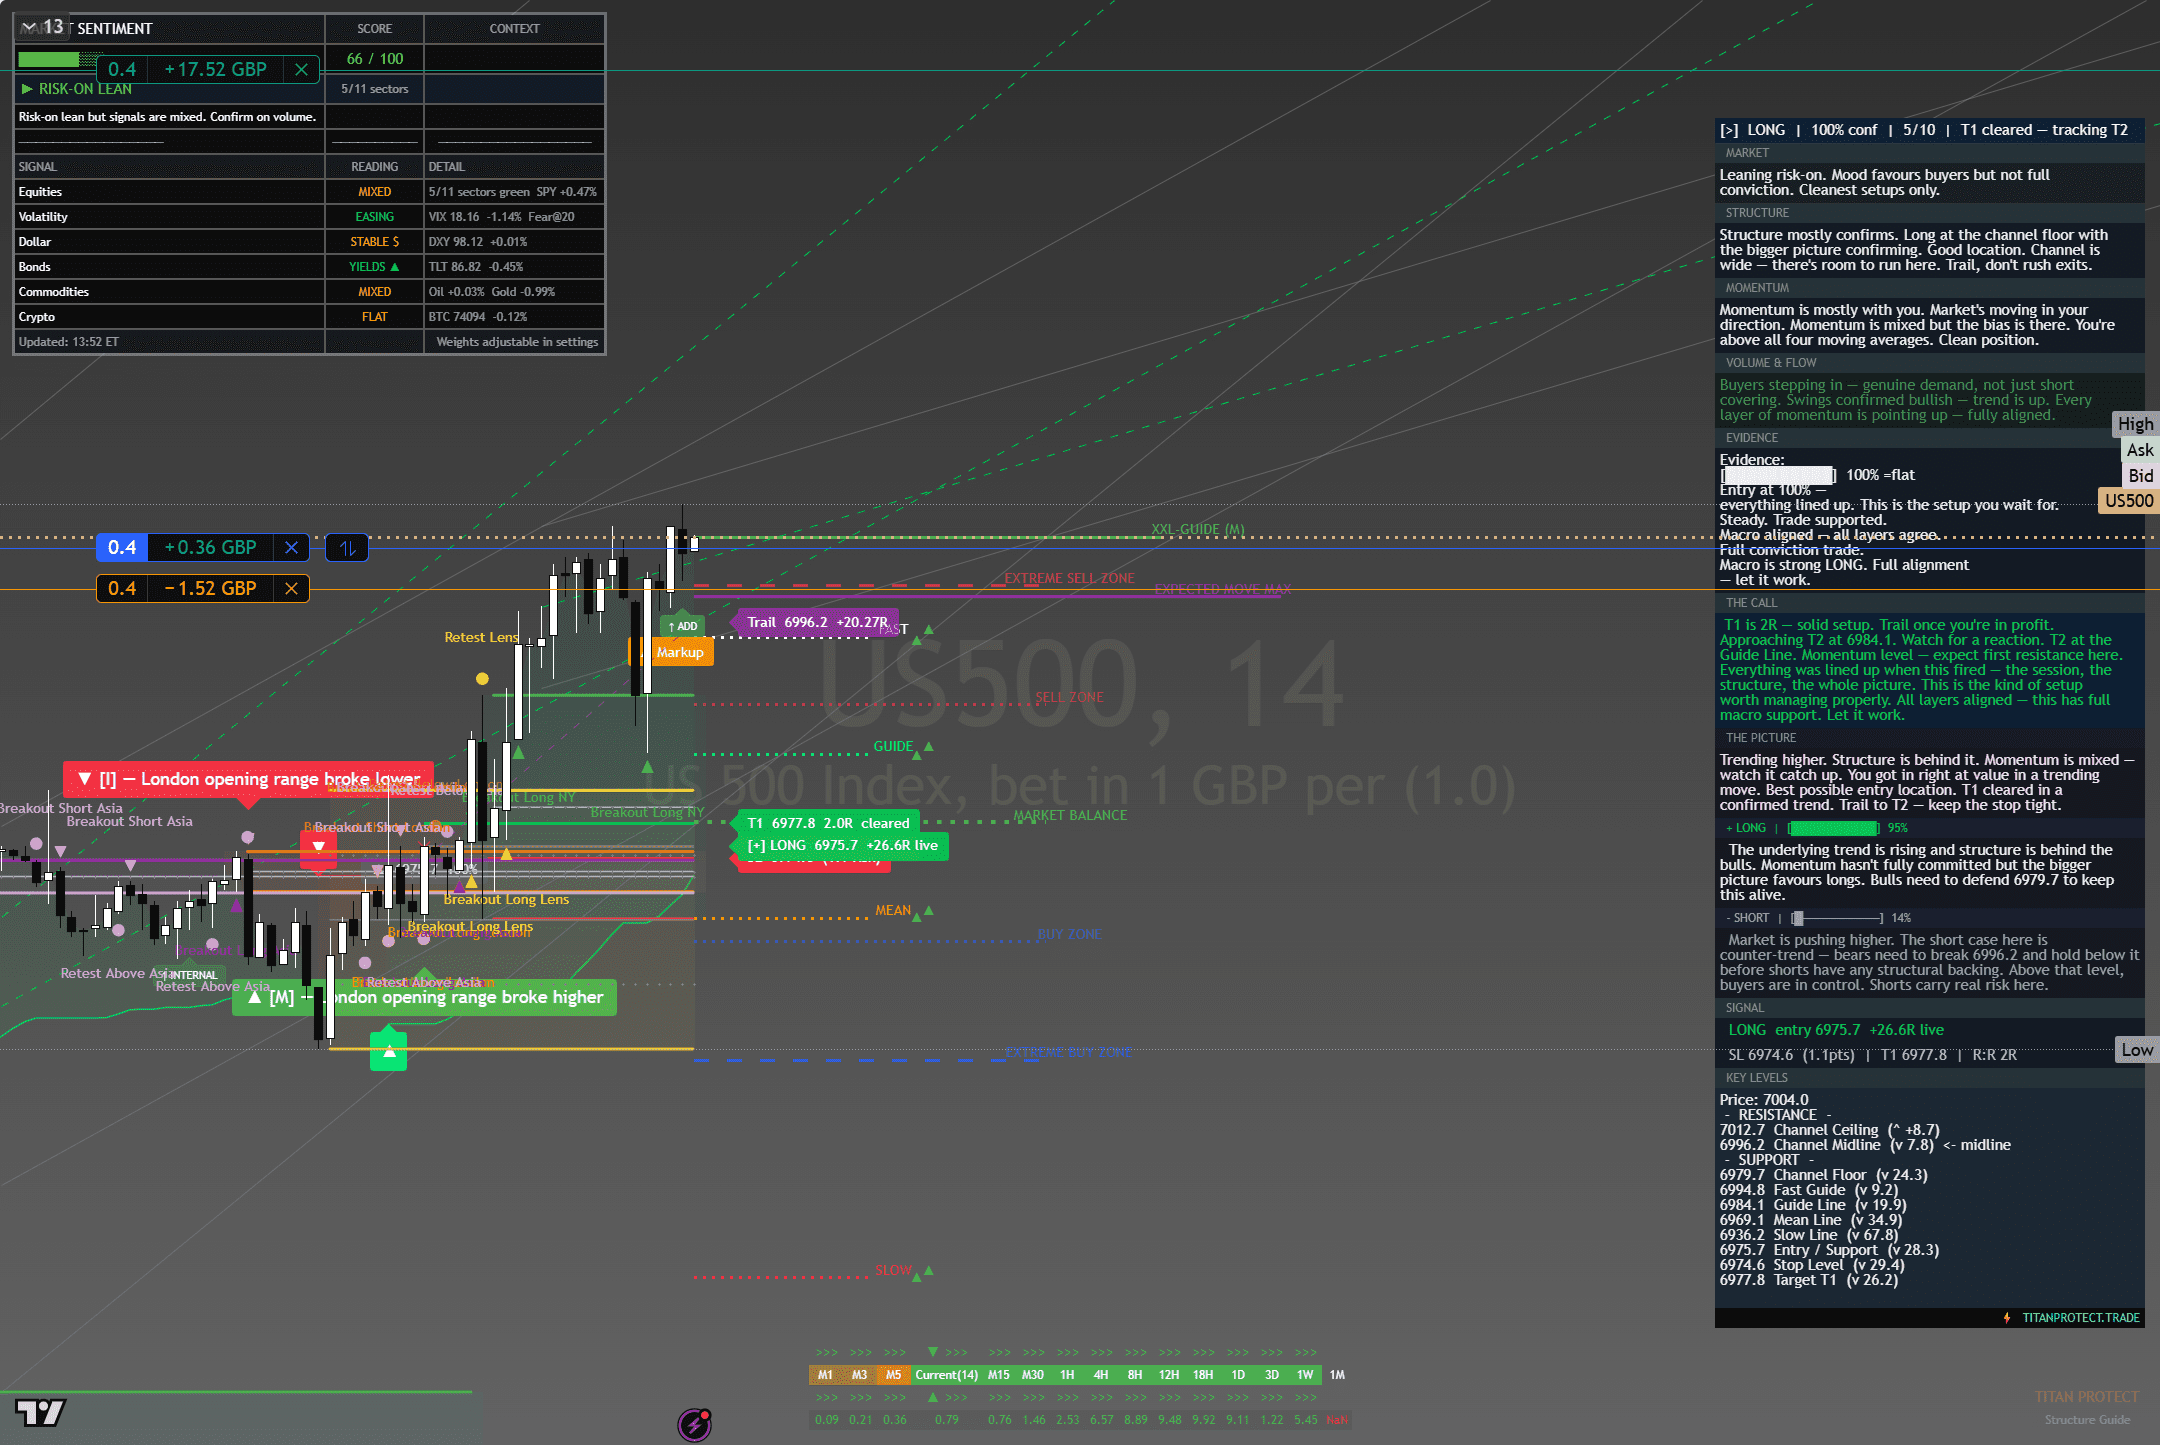
Task: Click the LONG entry 6975.7 signal line
Action: coord(1836,1030)
